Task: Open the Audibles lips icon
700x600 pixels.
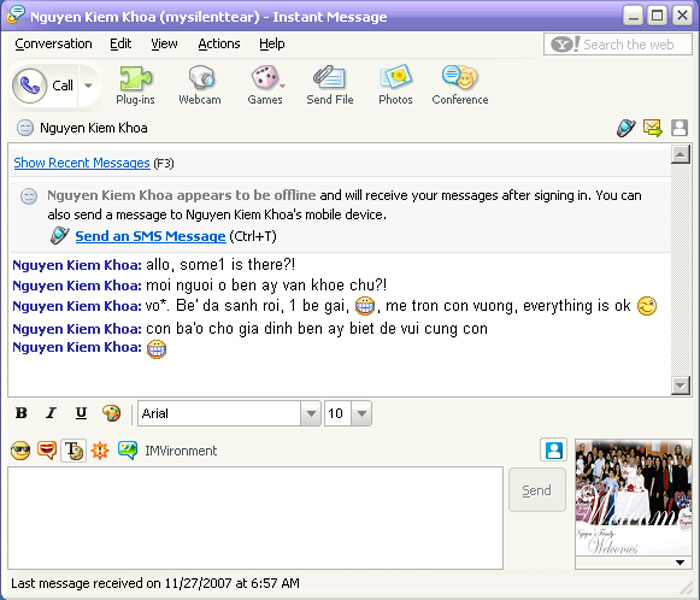Action: [x=47, y=450]
